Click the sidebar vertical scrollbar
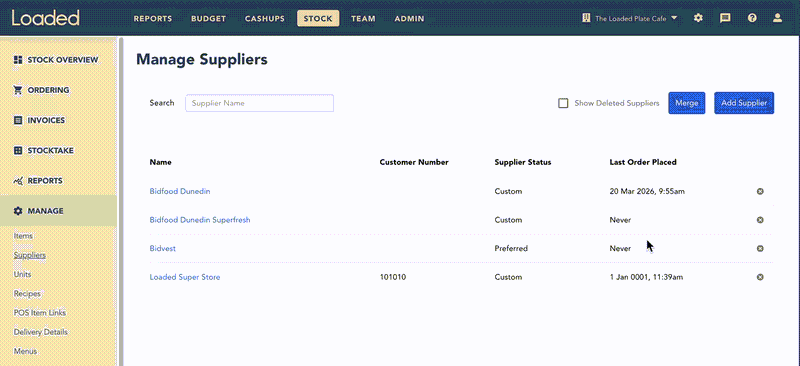This screenshot has height=366, width=800. [x=121, y=201]
